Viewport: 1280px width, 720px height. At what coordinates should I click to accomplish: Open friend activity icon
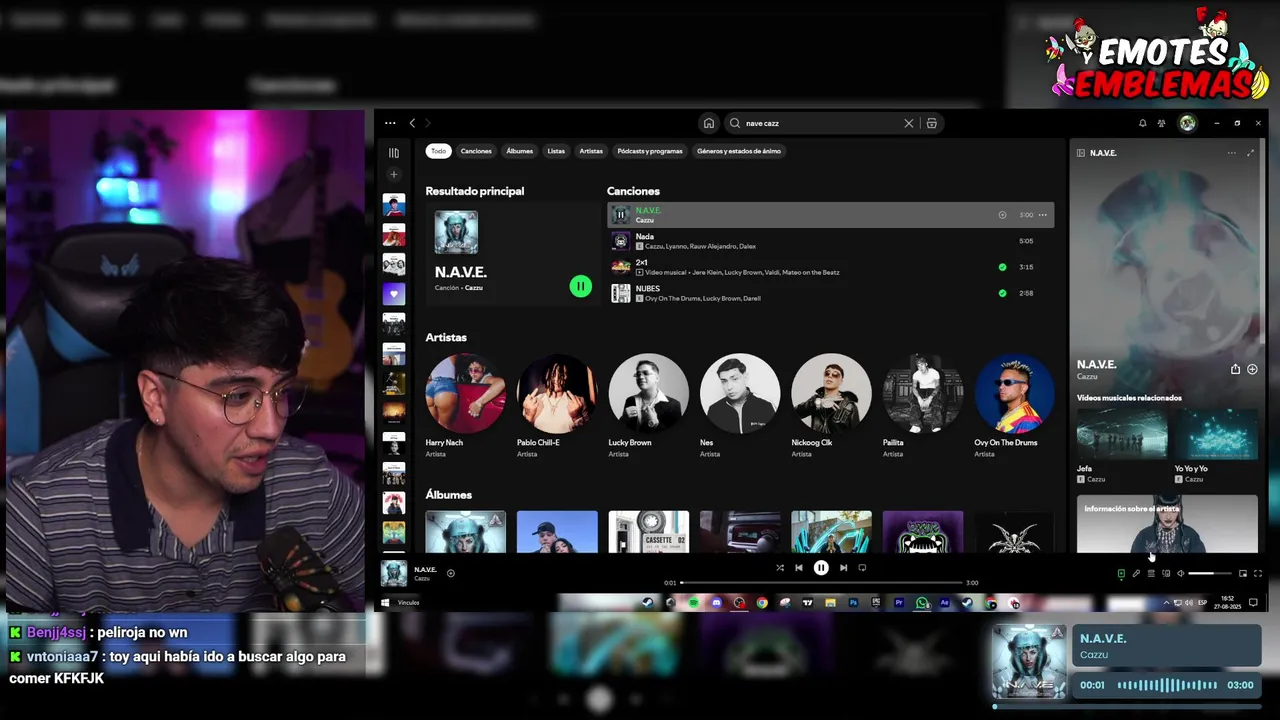point(1161,123)
